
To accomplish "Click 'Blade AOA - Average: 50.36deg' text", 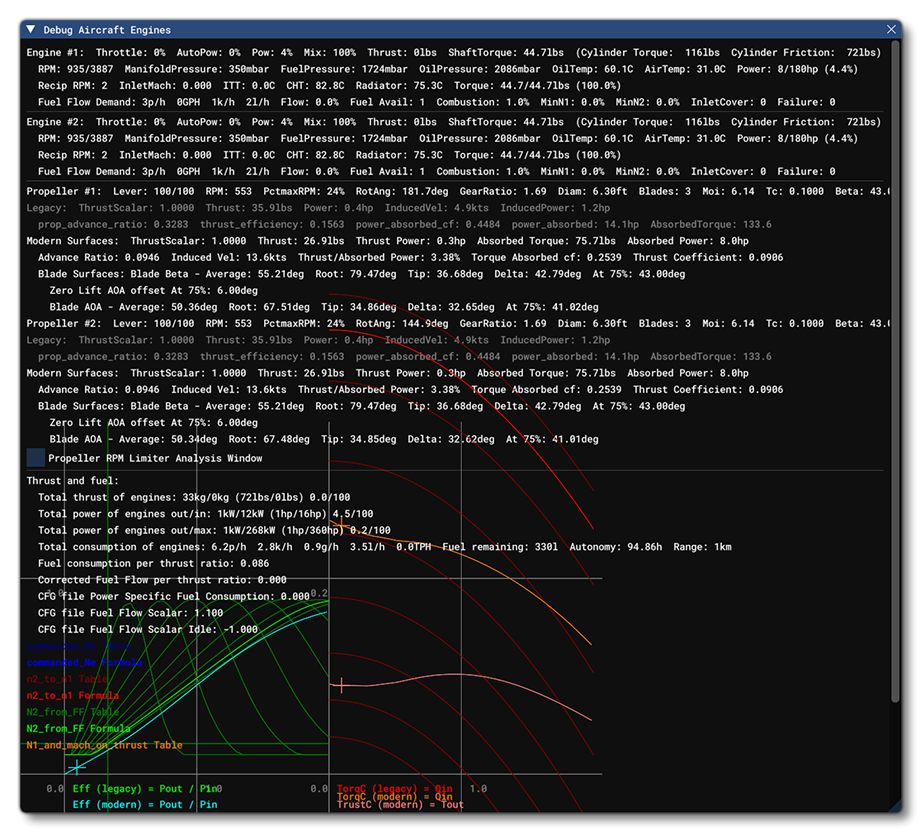I will coord(133,307).
